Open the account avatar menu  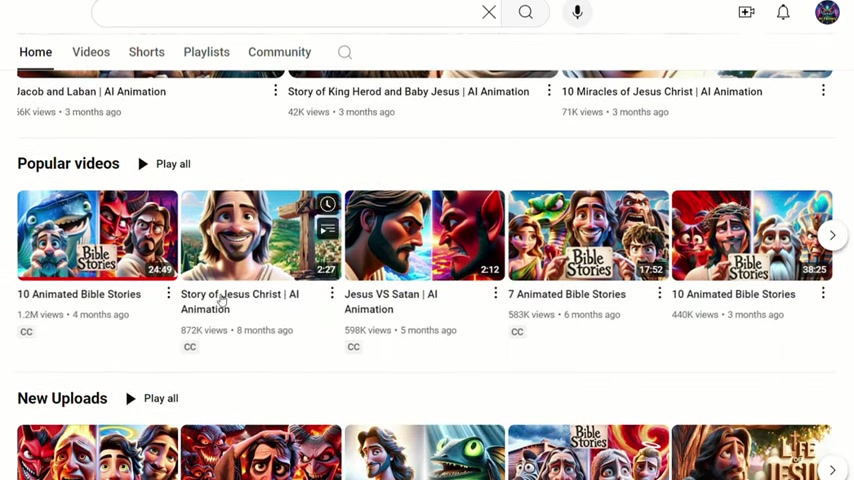click(827, 12)
